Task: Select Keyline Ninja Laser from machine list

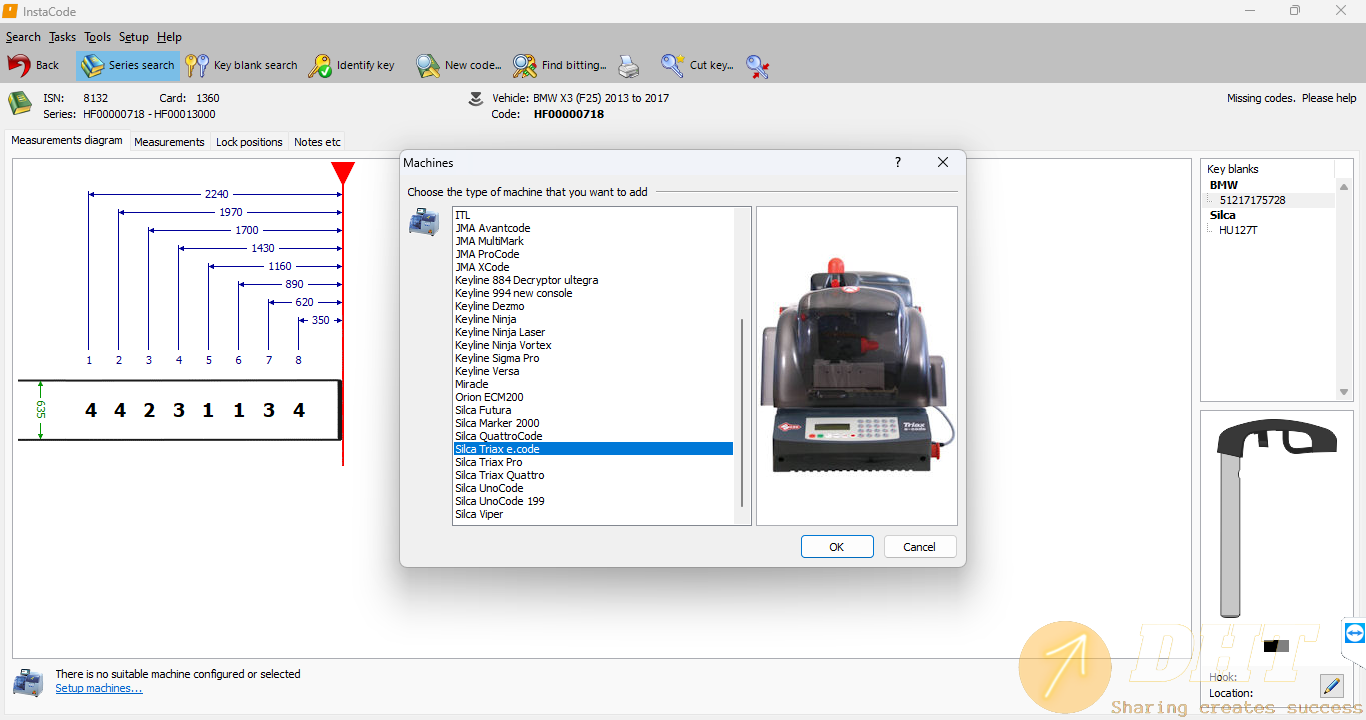Action: 500,332
